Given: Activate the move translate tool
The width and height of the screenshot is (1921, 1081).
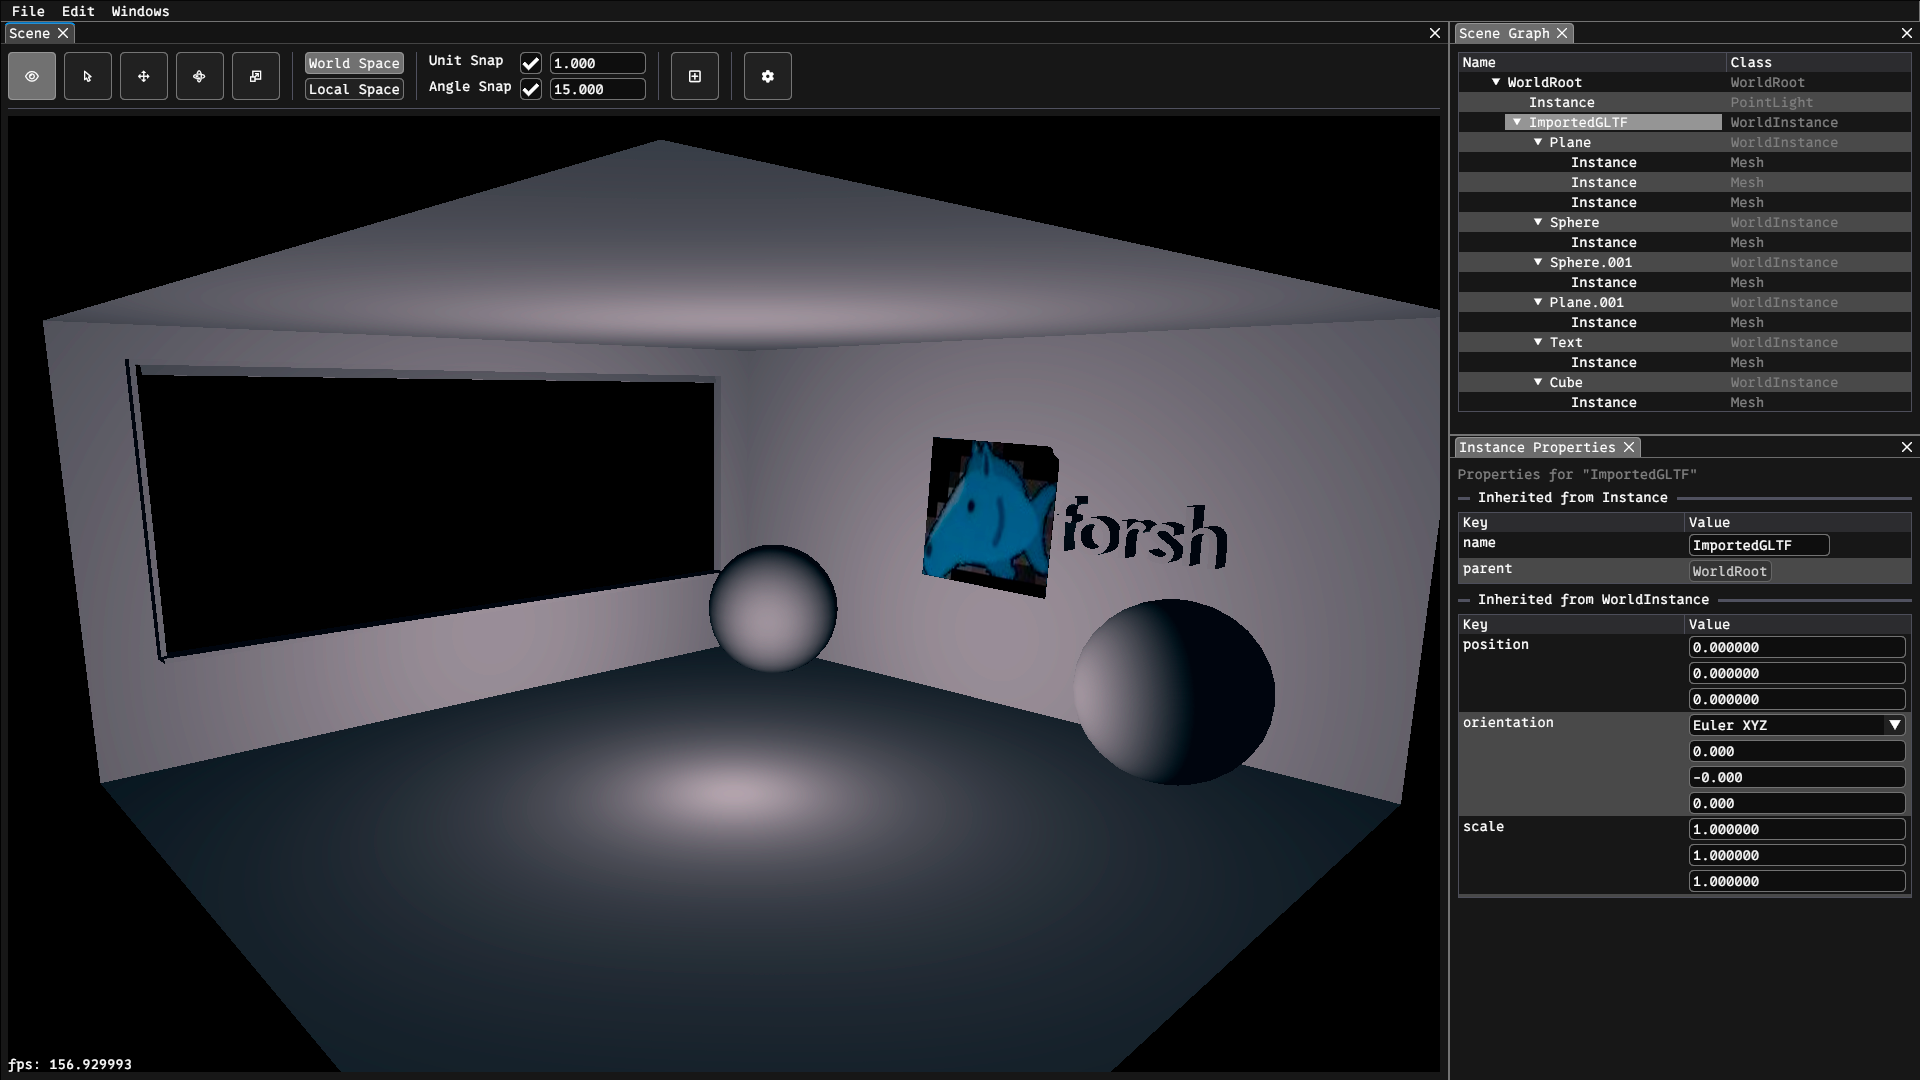Looking at the screenshot, I should pos(144,76).
